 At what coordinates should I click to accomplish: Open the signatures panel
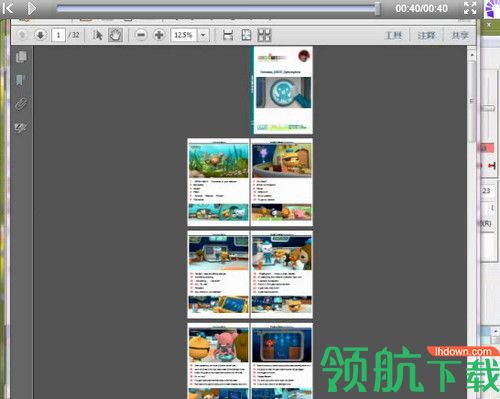tap(21, 127)
